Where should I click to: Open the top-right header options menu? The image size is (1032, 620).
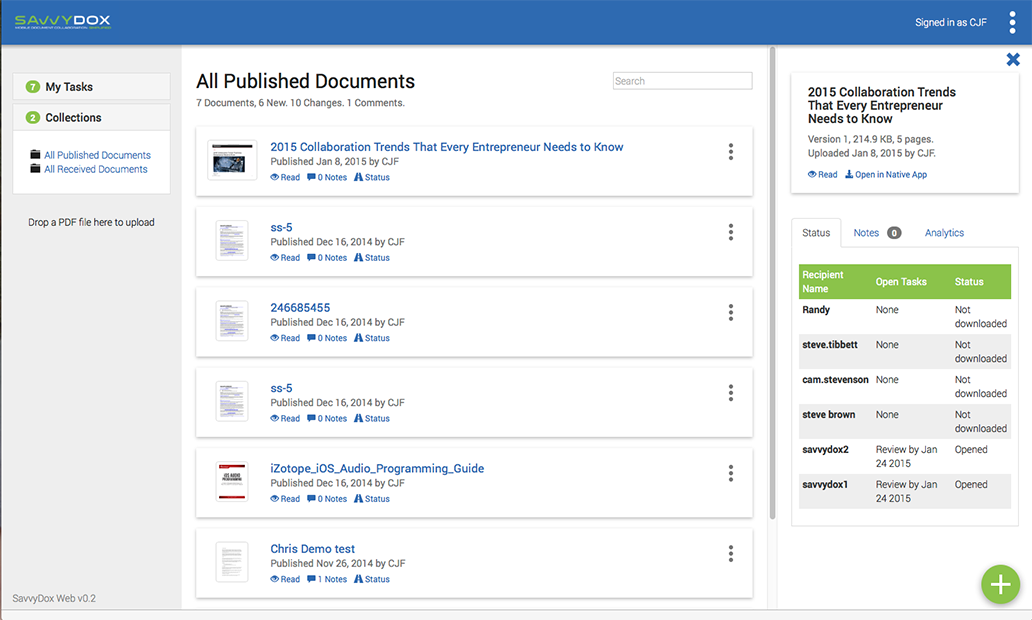1012,22
